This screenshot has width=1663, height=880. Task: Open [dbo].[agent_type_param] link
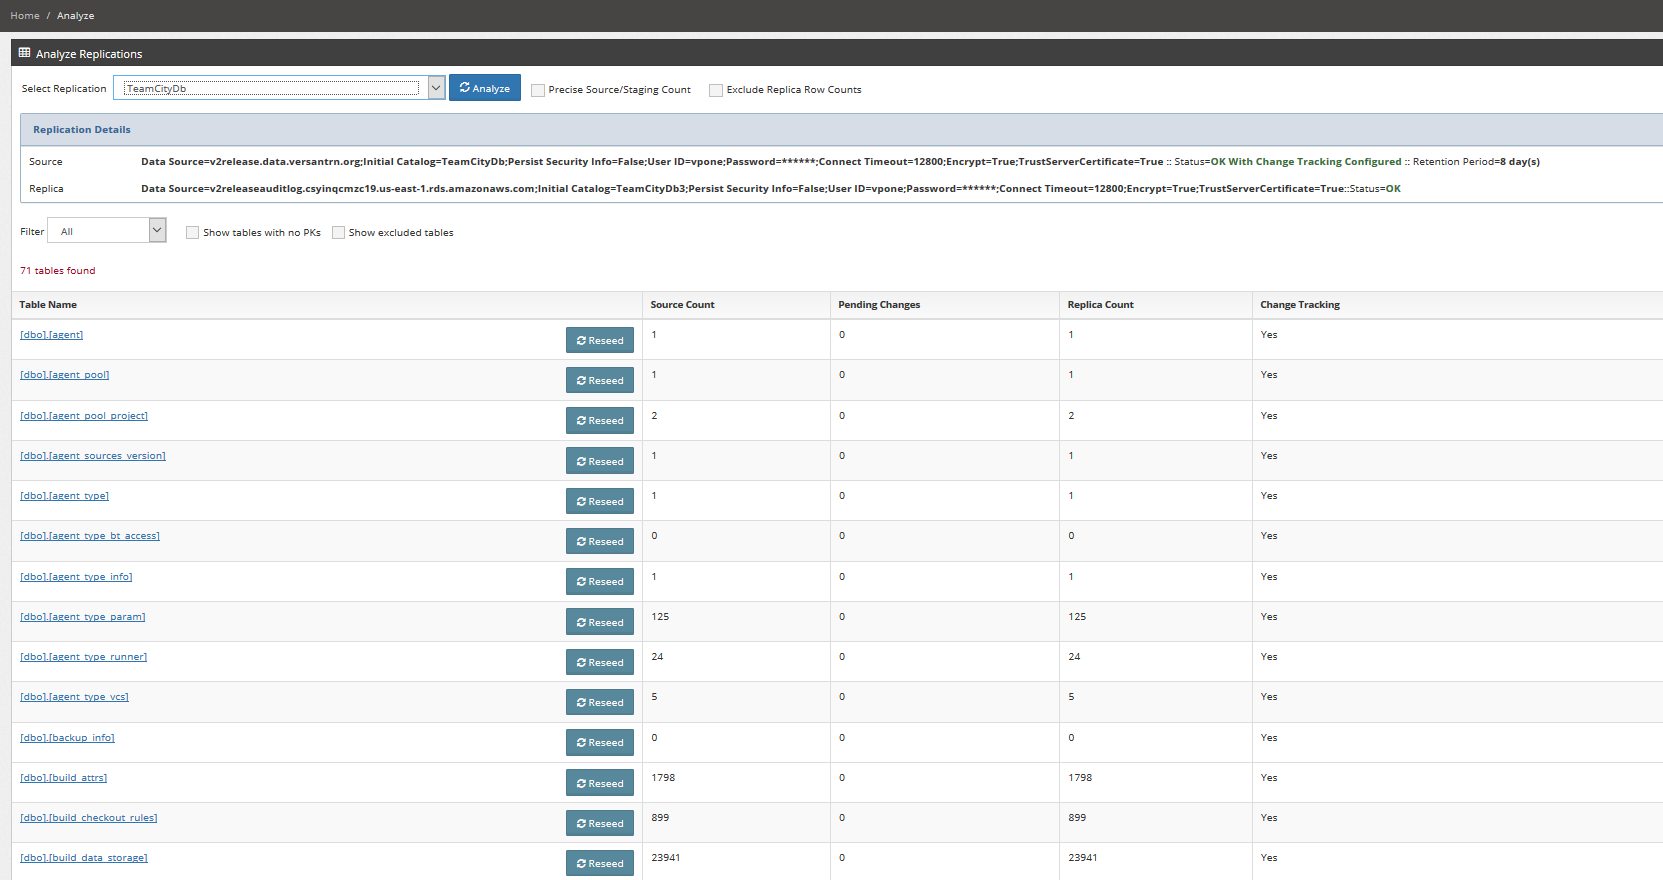pyautogui.click(x=83, y=617)
